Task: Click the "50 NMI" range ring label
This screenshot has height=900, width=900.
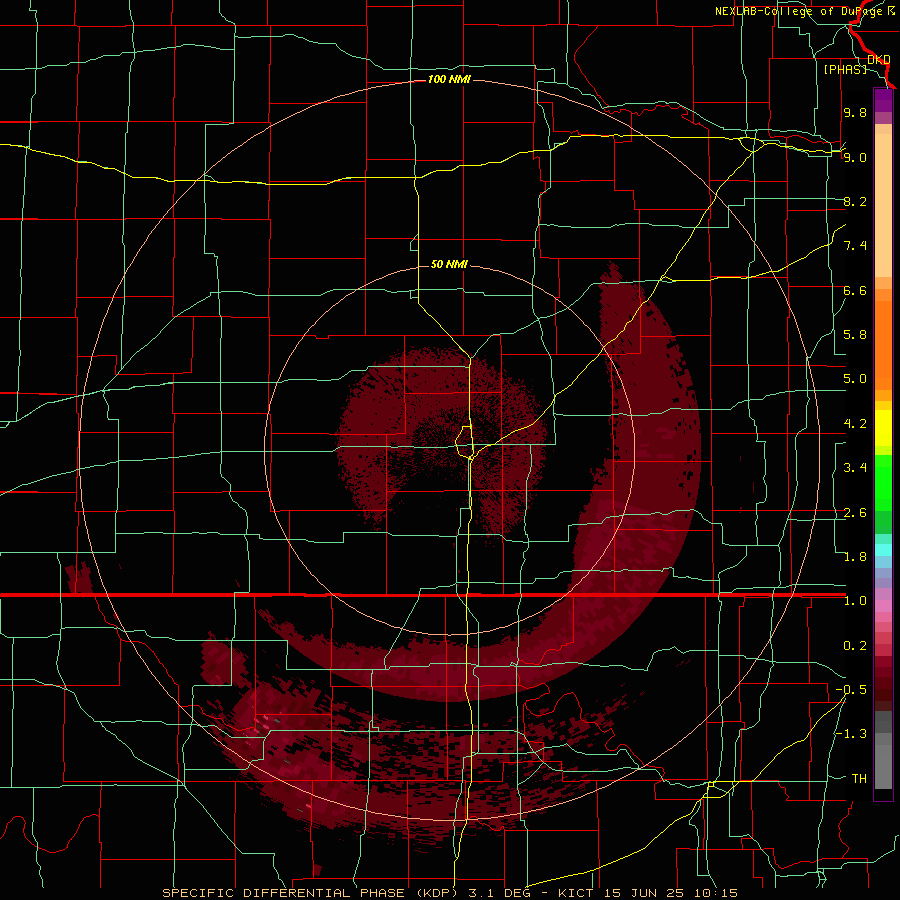Action: (449, 264)
